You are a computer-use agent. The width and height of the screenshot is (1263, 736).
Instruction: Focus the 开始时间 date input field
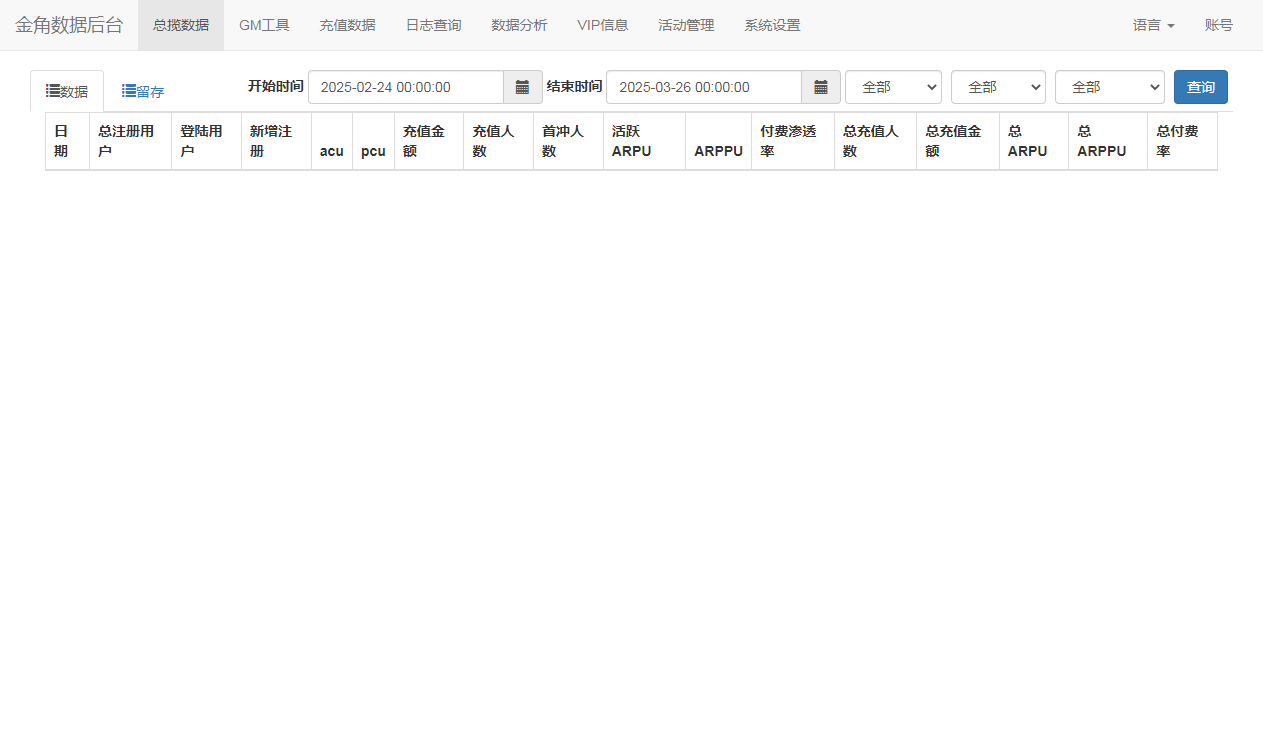coord(406,87)
